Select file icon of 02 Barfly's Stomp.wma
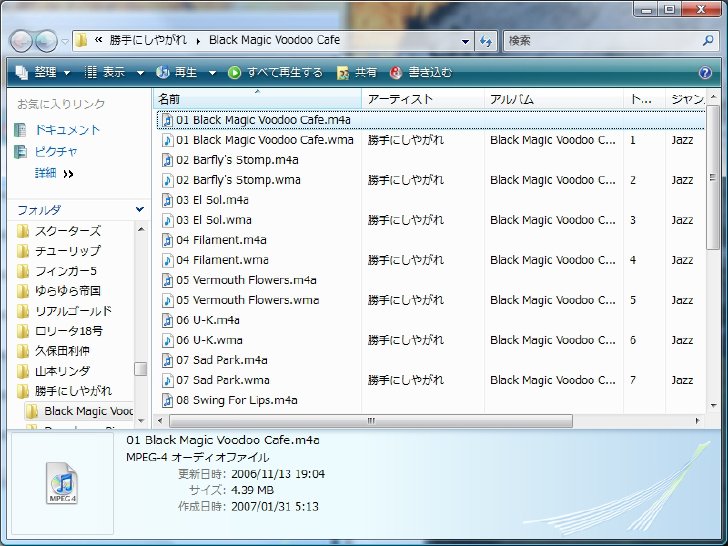 pos(167,180)
